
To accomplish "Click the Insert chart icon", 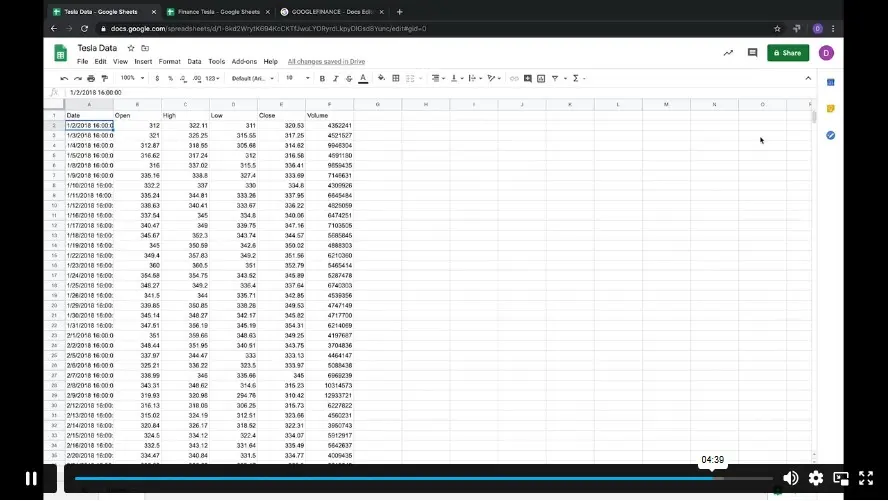I will (541, 79).
